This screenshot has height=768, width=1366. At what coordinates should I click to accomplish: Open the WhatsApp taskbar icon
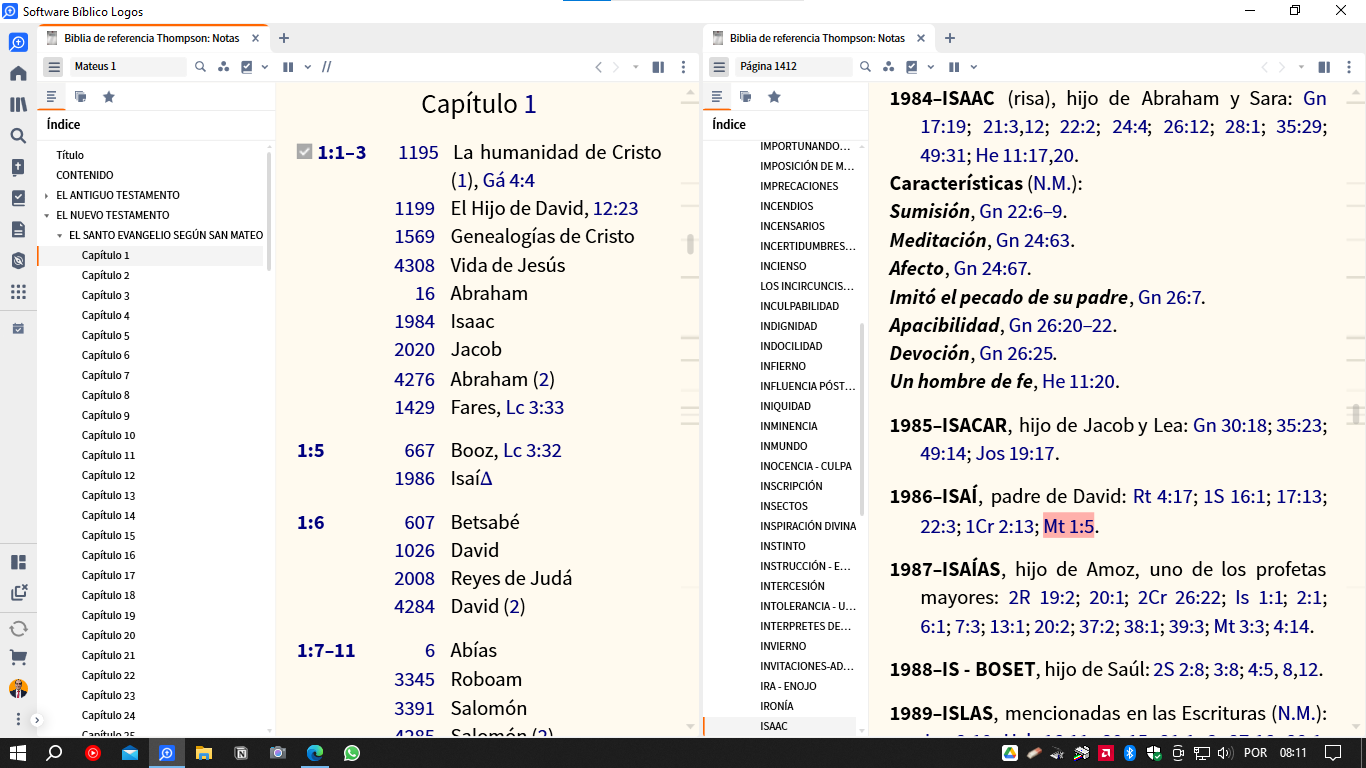click(x=352, y=753)
